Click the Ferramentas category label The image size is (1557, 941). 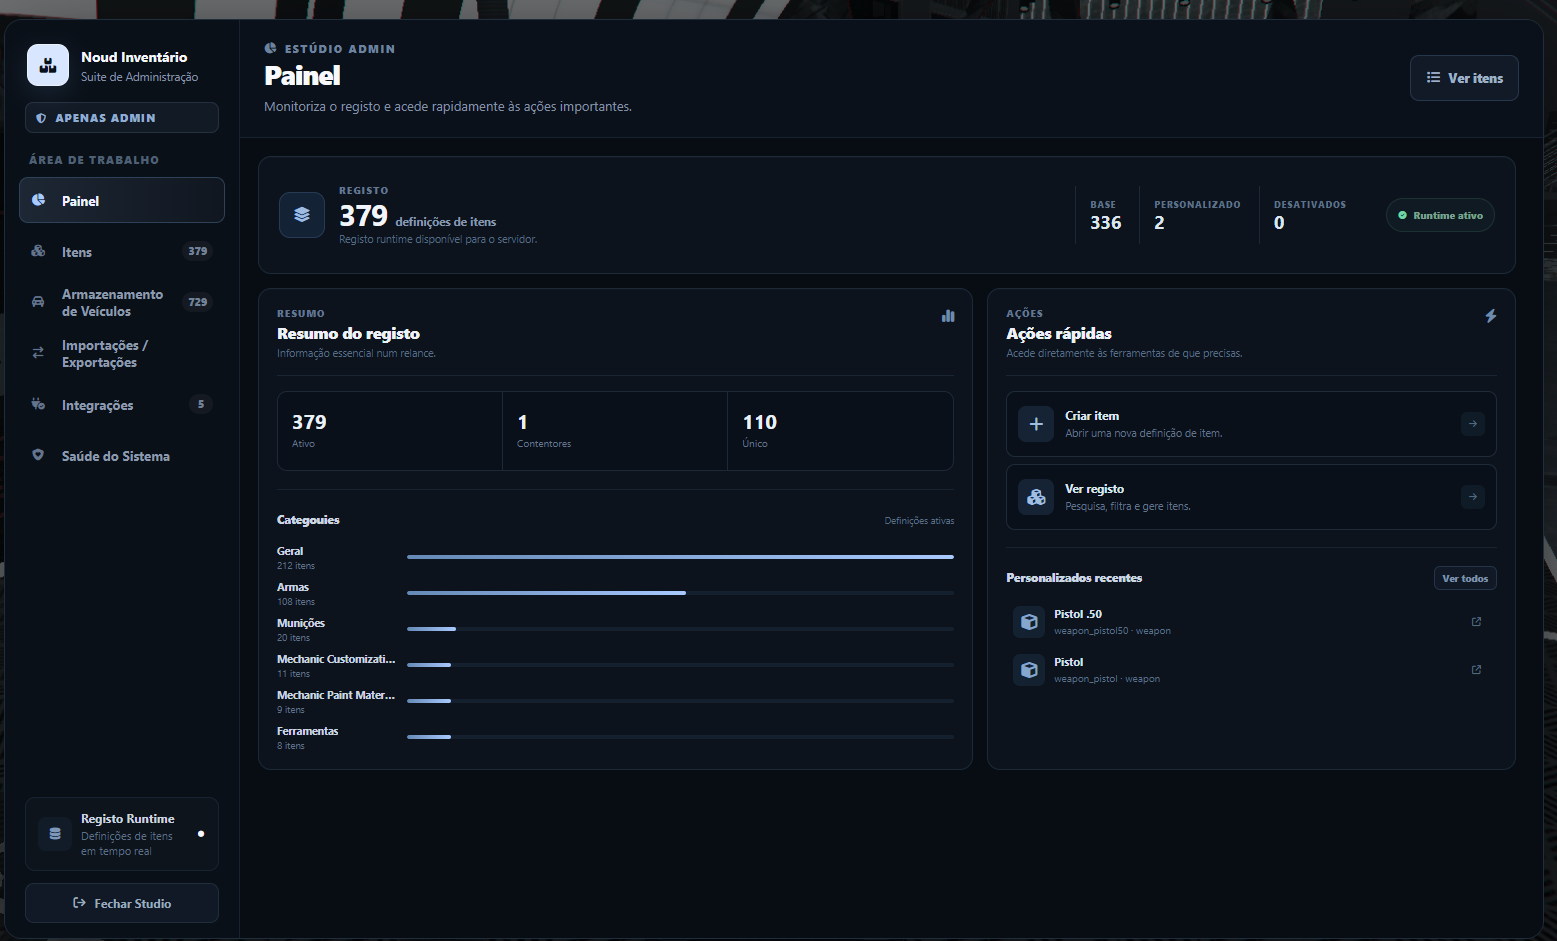(x=308, y=731)
